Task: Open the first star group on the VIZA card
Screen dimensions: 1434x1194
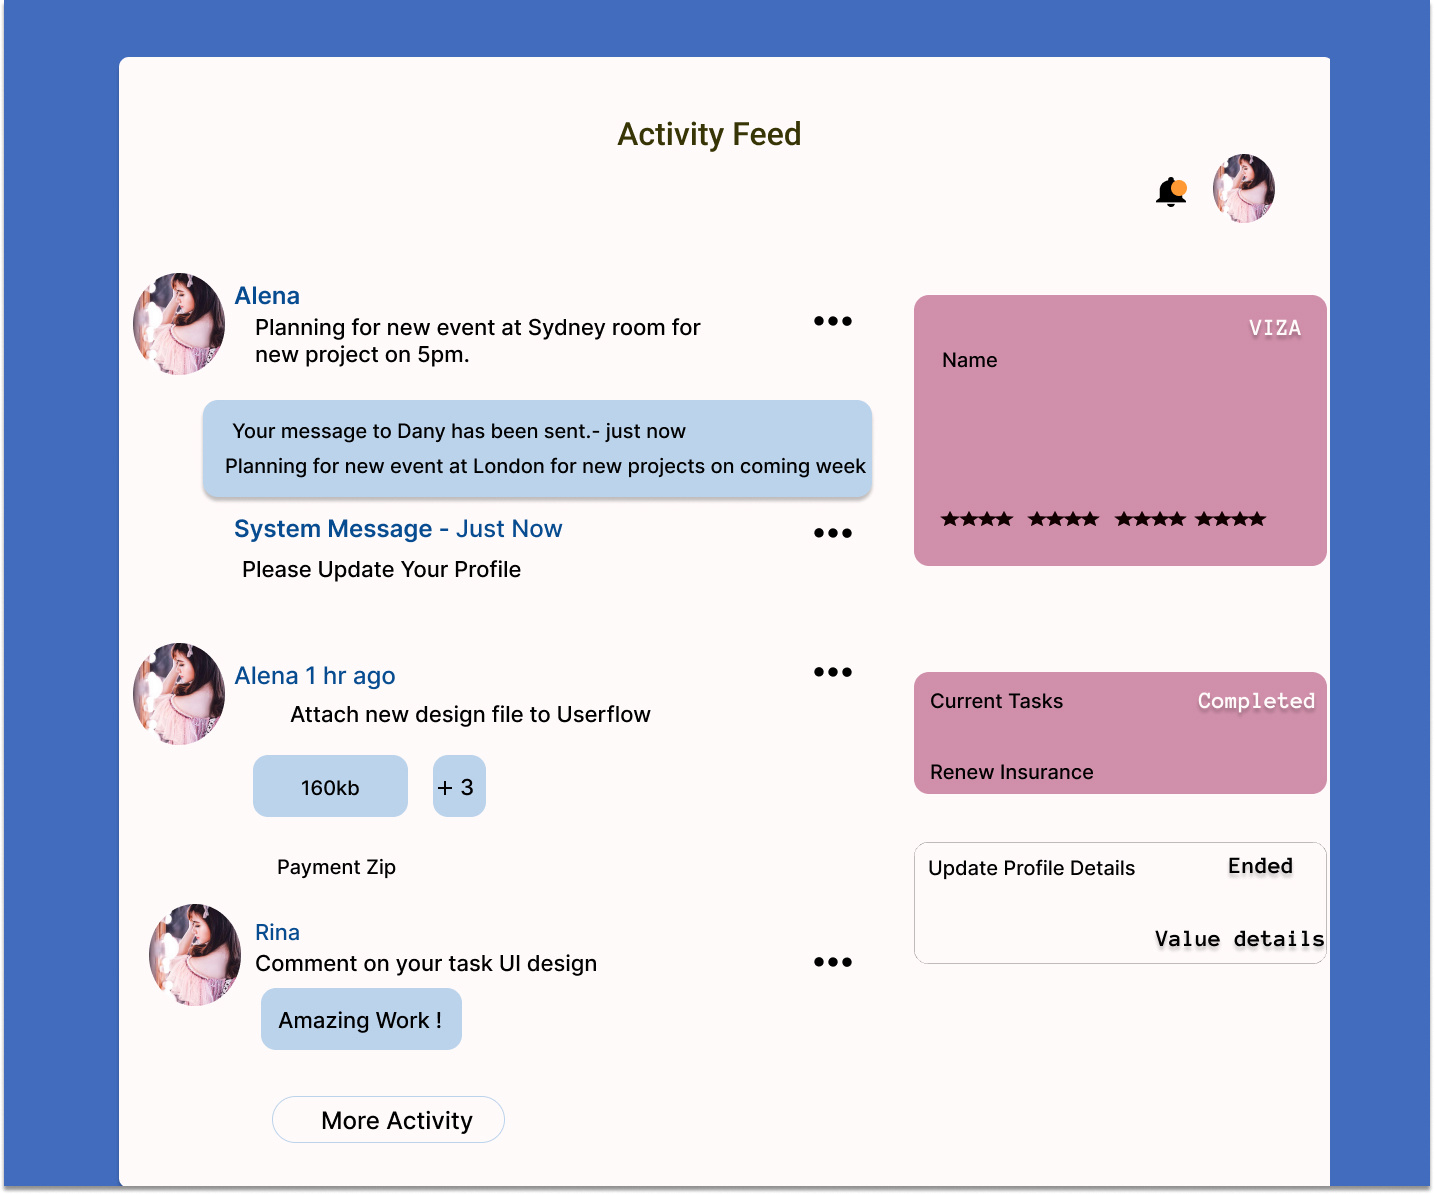Action: (x=977, y=519)
